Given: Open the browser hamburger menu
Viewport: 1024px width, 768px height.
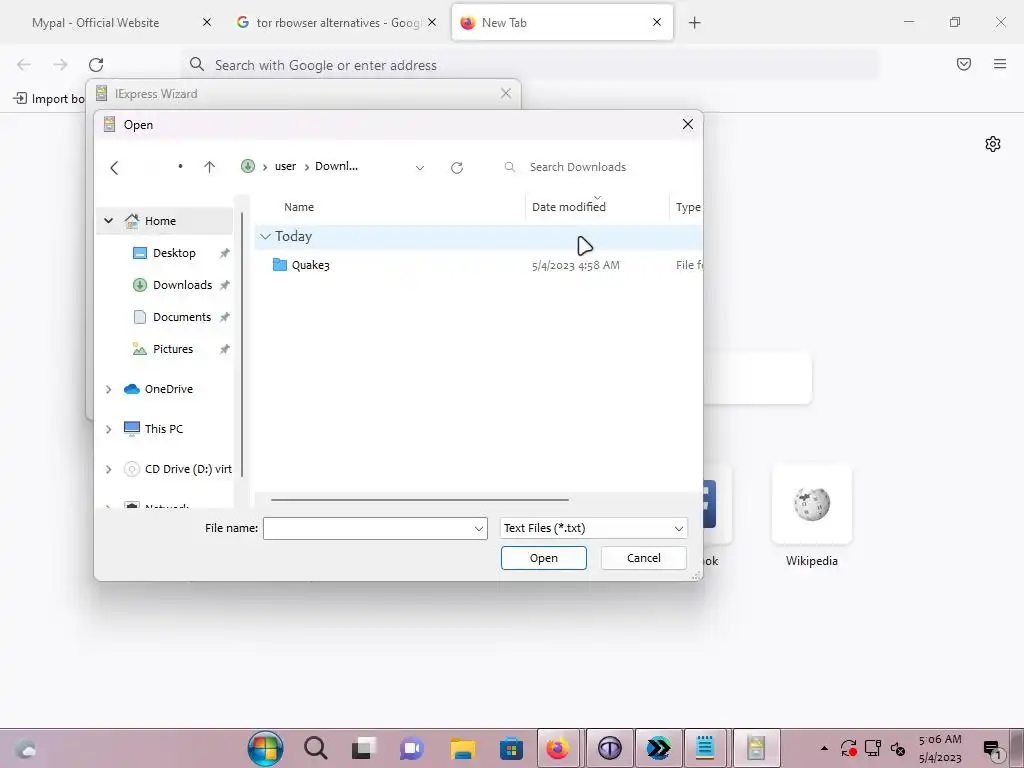Looking at the screenshot, I should (1000, 64).
